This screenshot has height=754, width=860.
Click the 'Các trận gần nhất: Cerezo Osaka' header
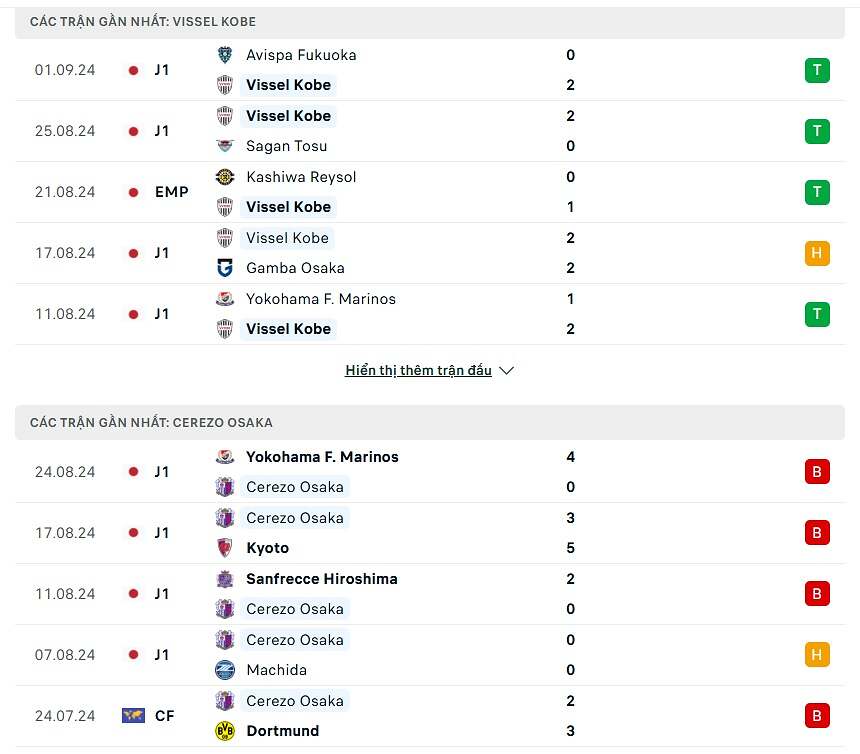[x=151, y=423]
